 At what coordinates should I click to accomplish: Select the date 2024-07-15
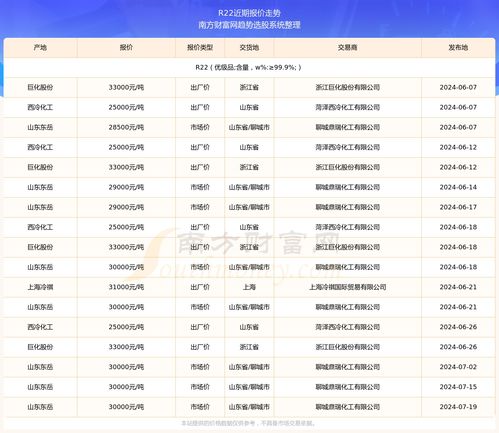click(x=458, y=387)
